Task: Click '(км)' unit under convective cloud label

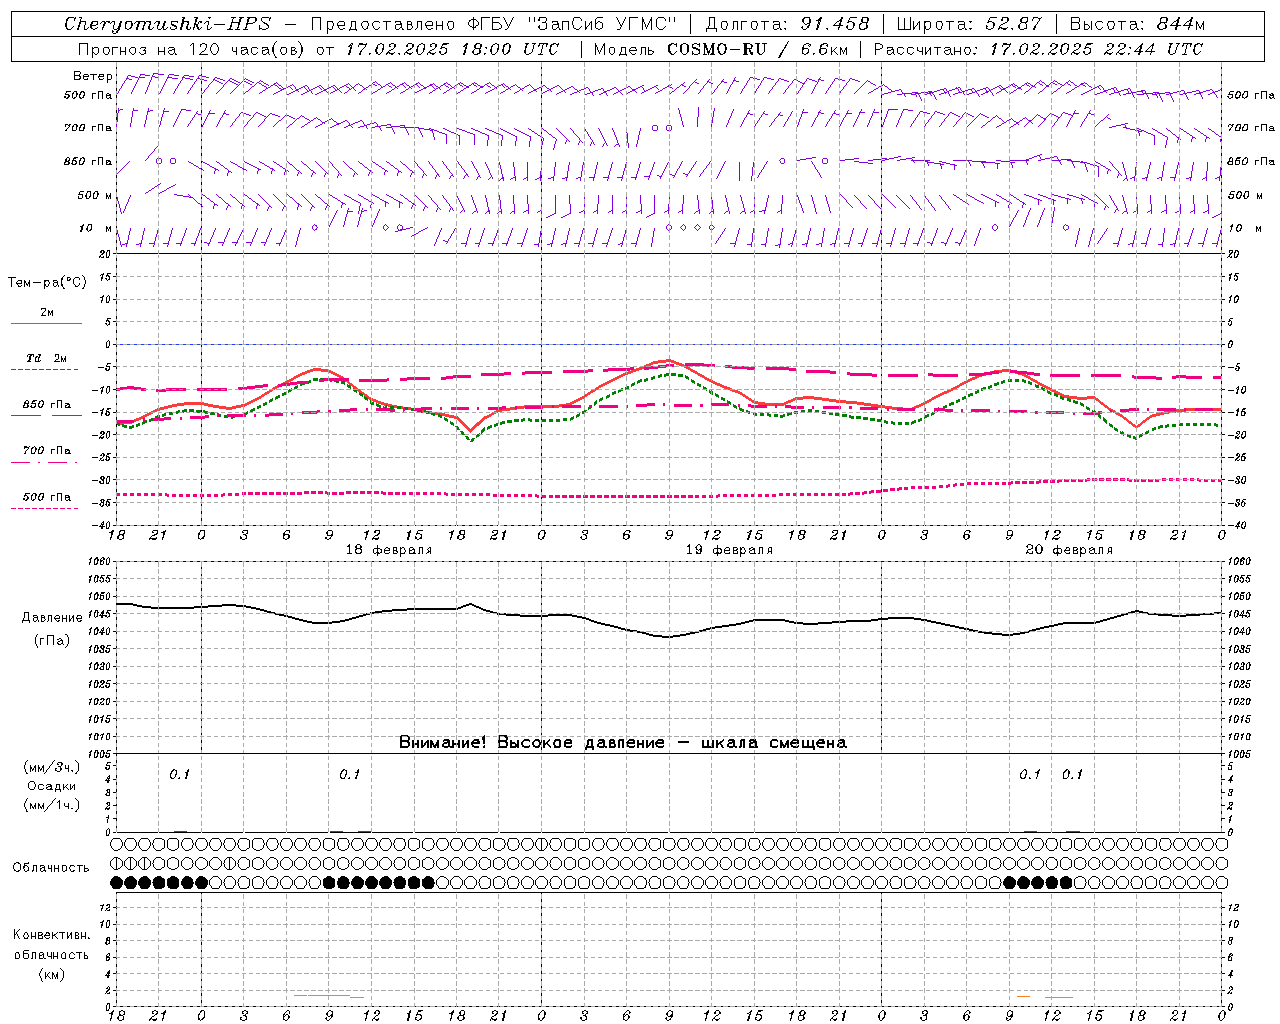Action: coord(52,974)
